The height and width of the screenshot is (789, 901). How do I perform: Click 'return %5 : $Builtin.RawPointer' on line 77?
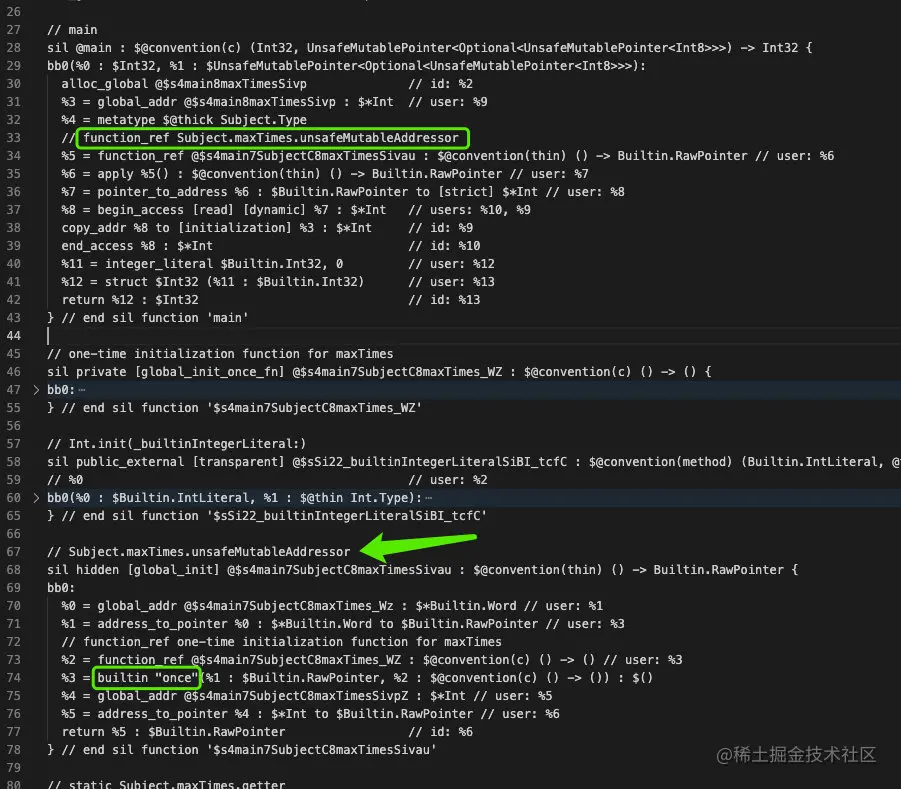point(173,732)
